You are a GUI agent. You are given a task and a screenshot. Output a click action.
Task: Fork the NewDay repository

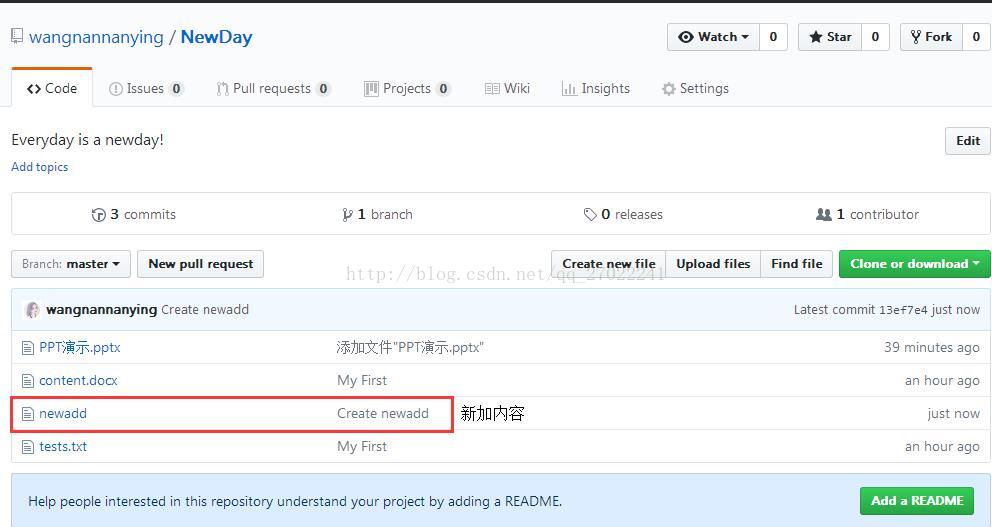pos(931,37)
